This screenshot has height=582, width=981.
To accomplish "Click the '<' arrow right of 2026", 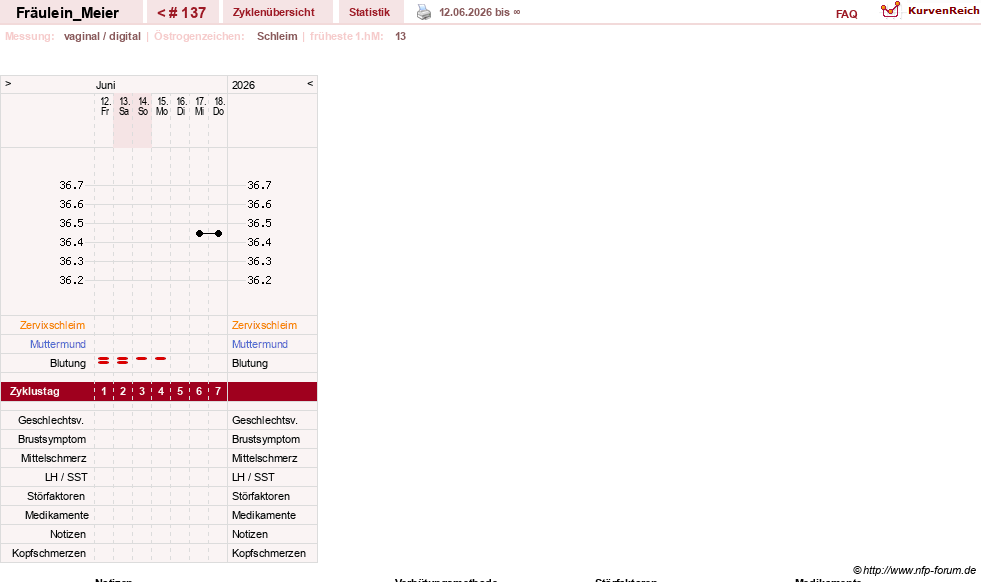I will pyautogui.click(x=310, y=83).
